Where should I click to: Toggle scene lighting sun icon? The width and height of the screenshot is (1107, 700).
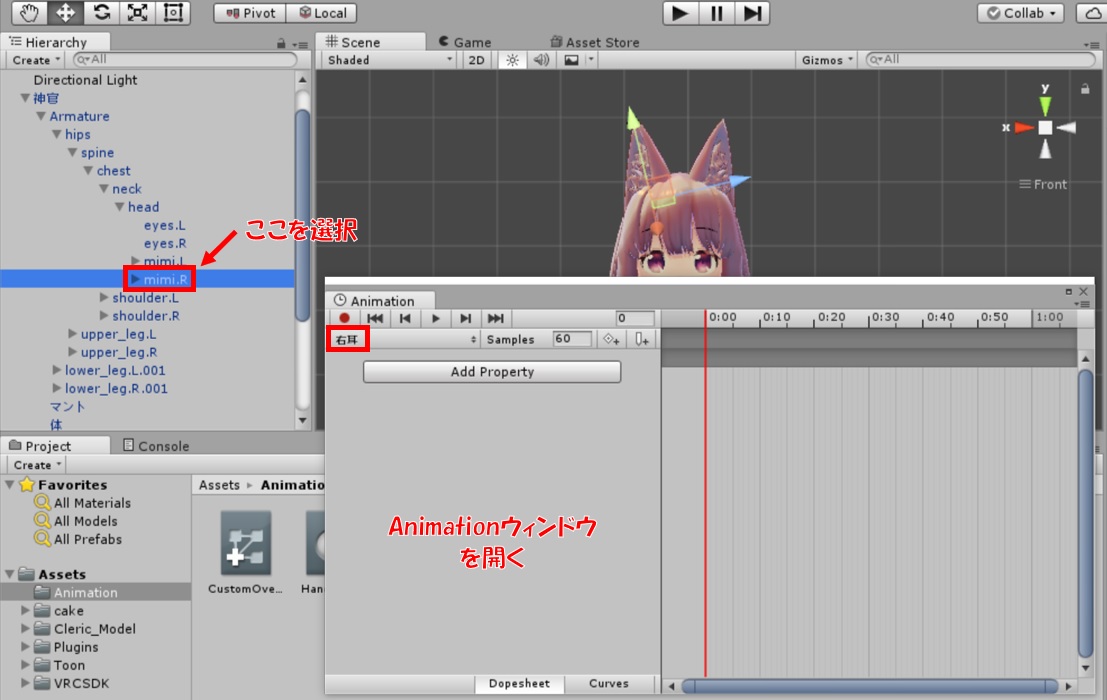pos(512,60)
